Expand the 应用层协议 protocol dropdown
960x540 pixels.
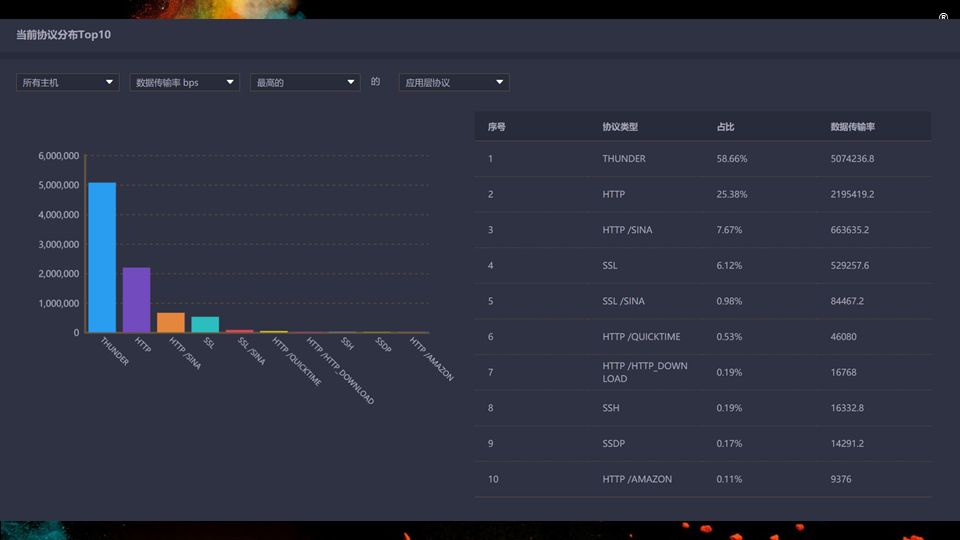click(454, 82)
